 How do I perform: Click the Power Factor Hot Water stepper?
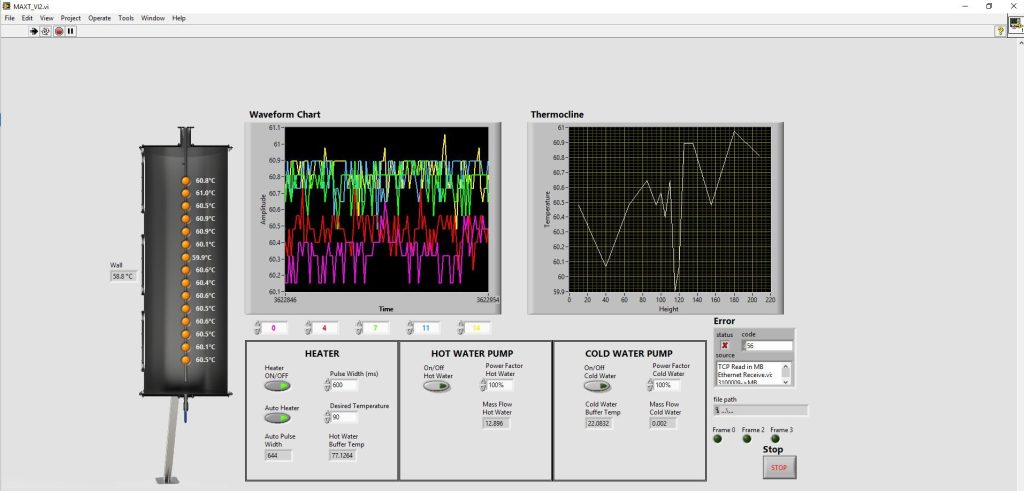[x=484, y=385]
